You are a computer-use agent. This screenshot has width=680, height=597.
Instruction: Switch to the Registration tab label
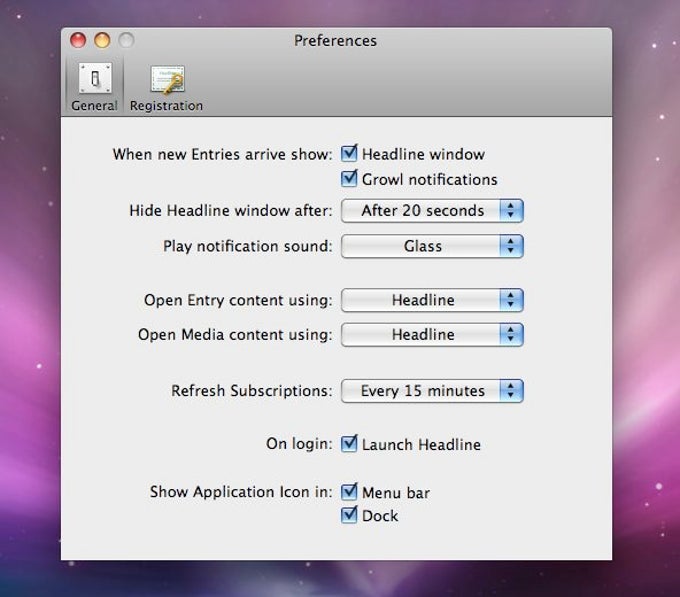[166, 106]
